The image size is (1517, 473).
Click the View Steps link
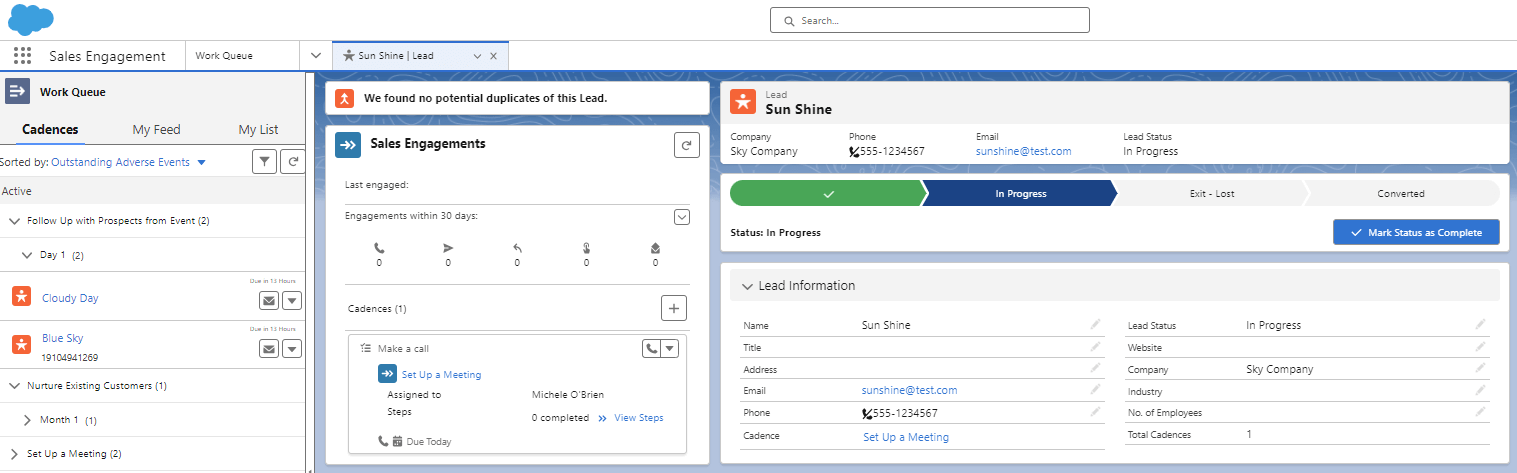click(638, 418)
